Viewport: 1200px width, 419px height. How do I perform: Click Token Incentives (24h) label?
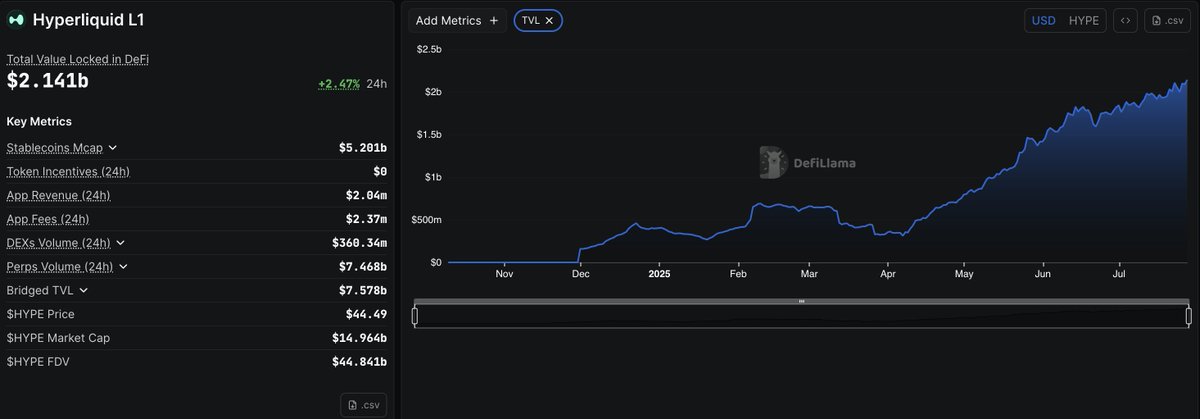coord(68,172)
